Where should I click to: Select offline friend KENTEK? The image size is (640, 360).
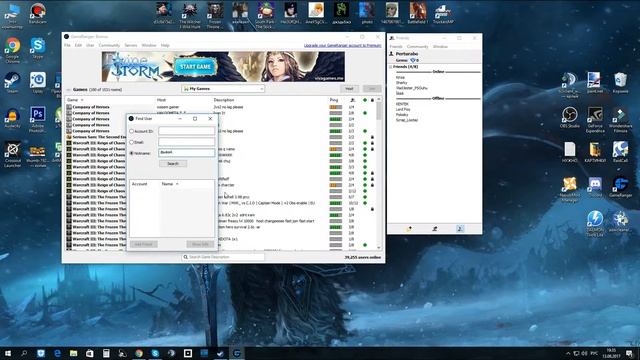point(402,104)
